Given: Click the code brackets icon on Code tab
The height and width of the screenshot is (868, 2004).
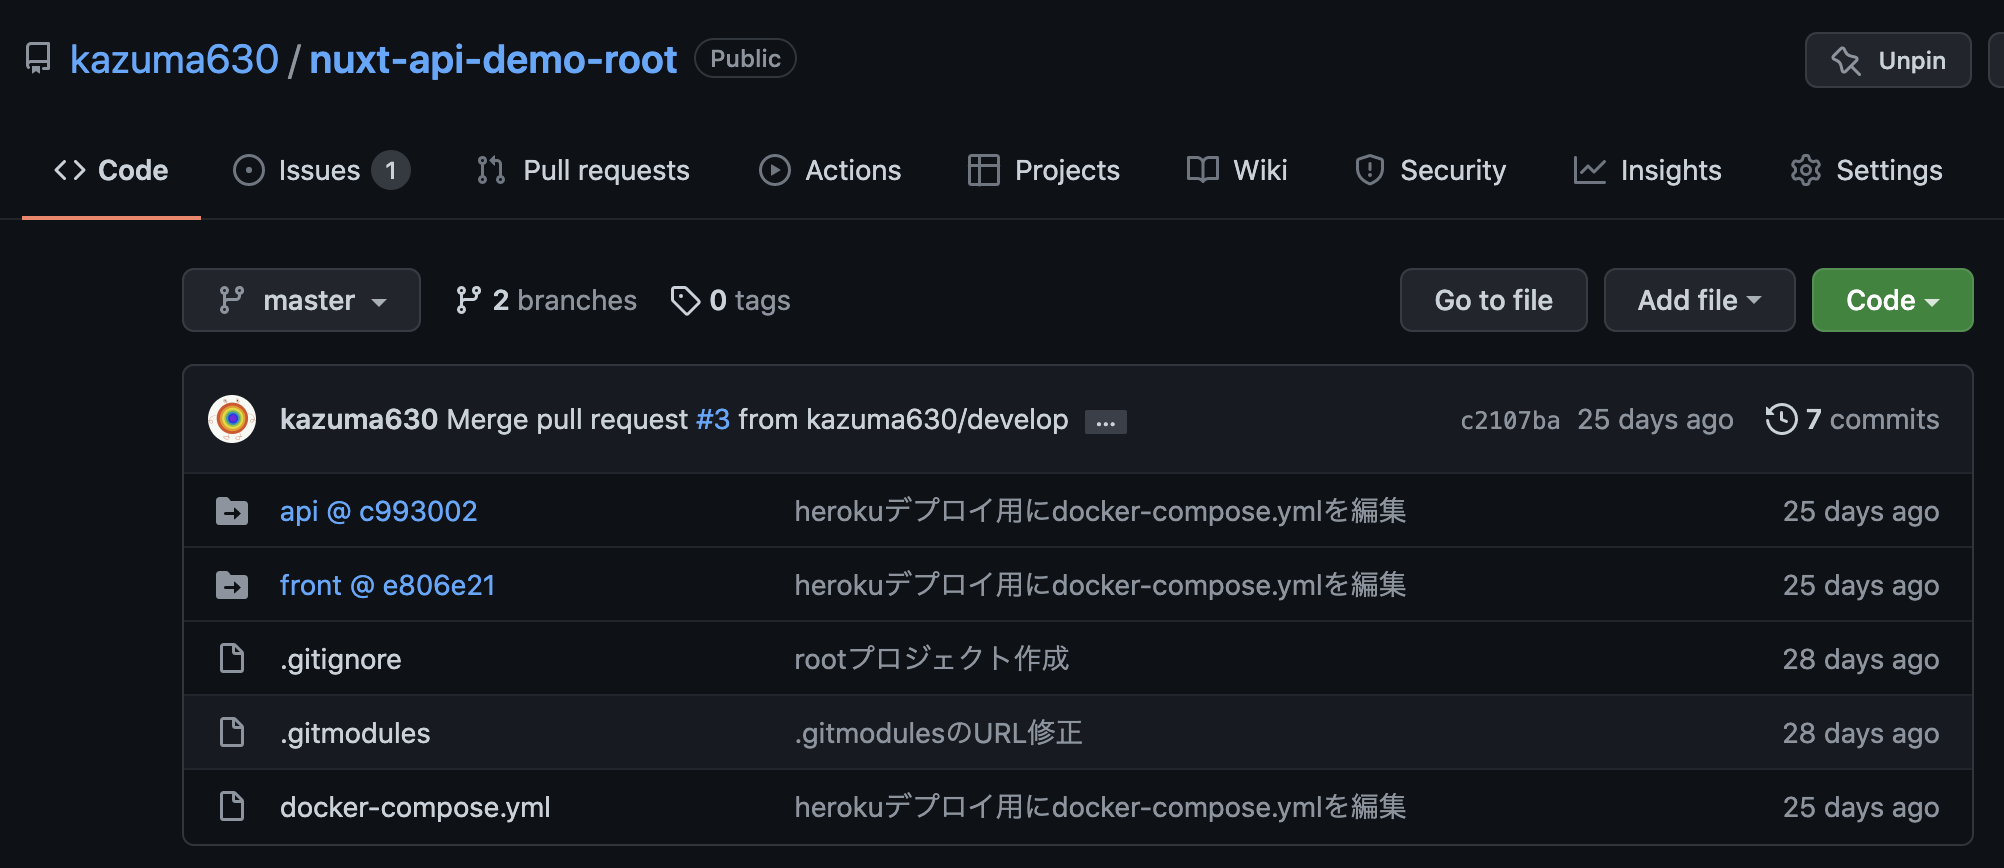Looking at the screenshot, I should coord(70,170).
